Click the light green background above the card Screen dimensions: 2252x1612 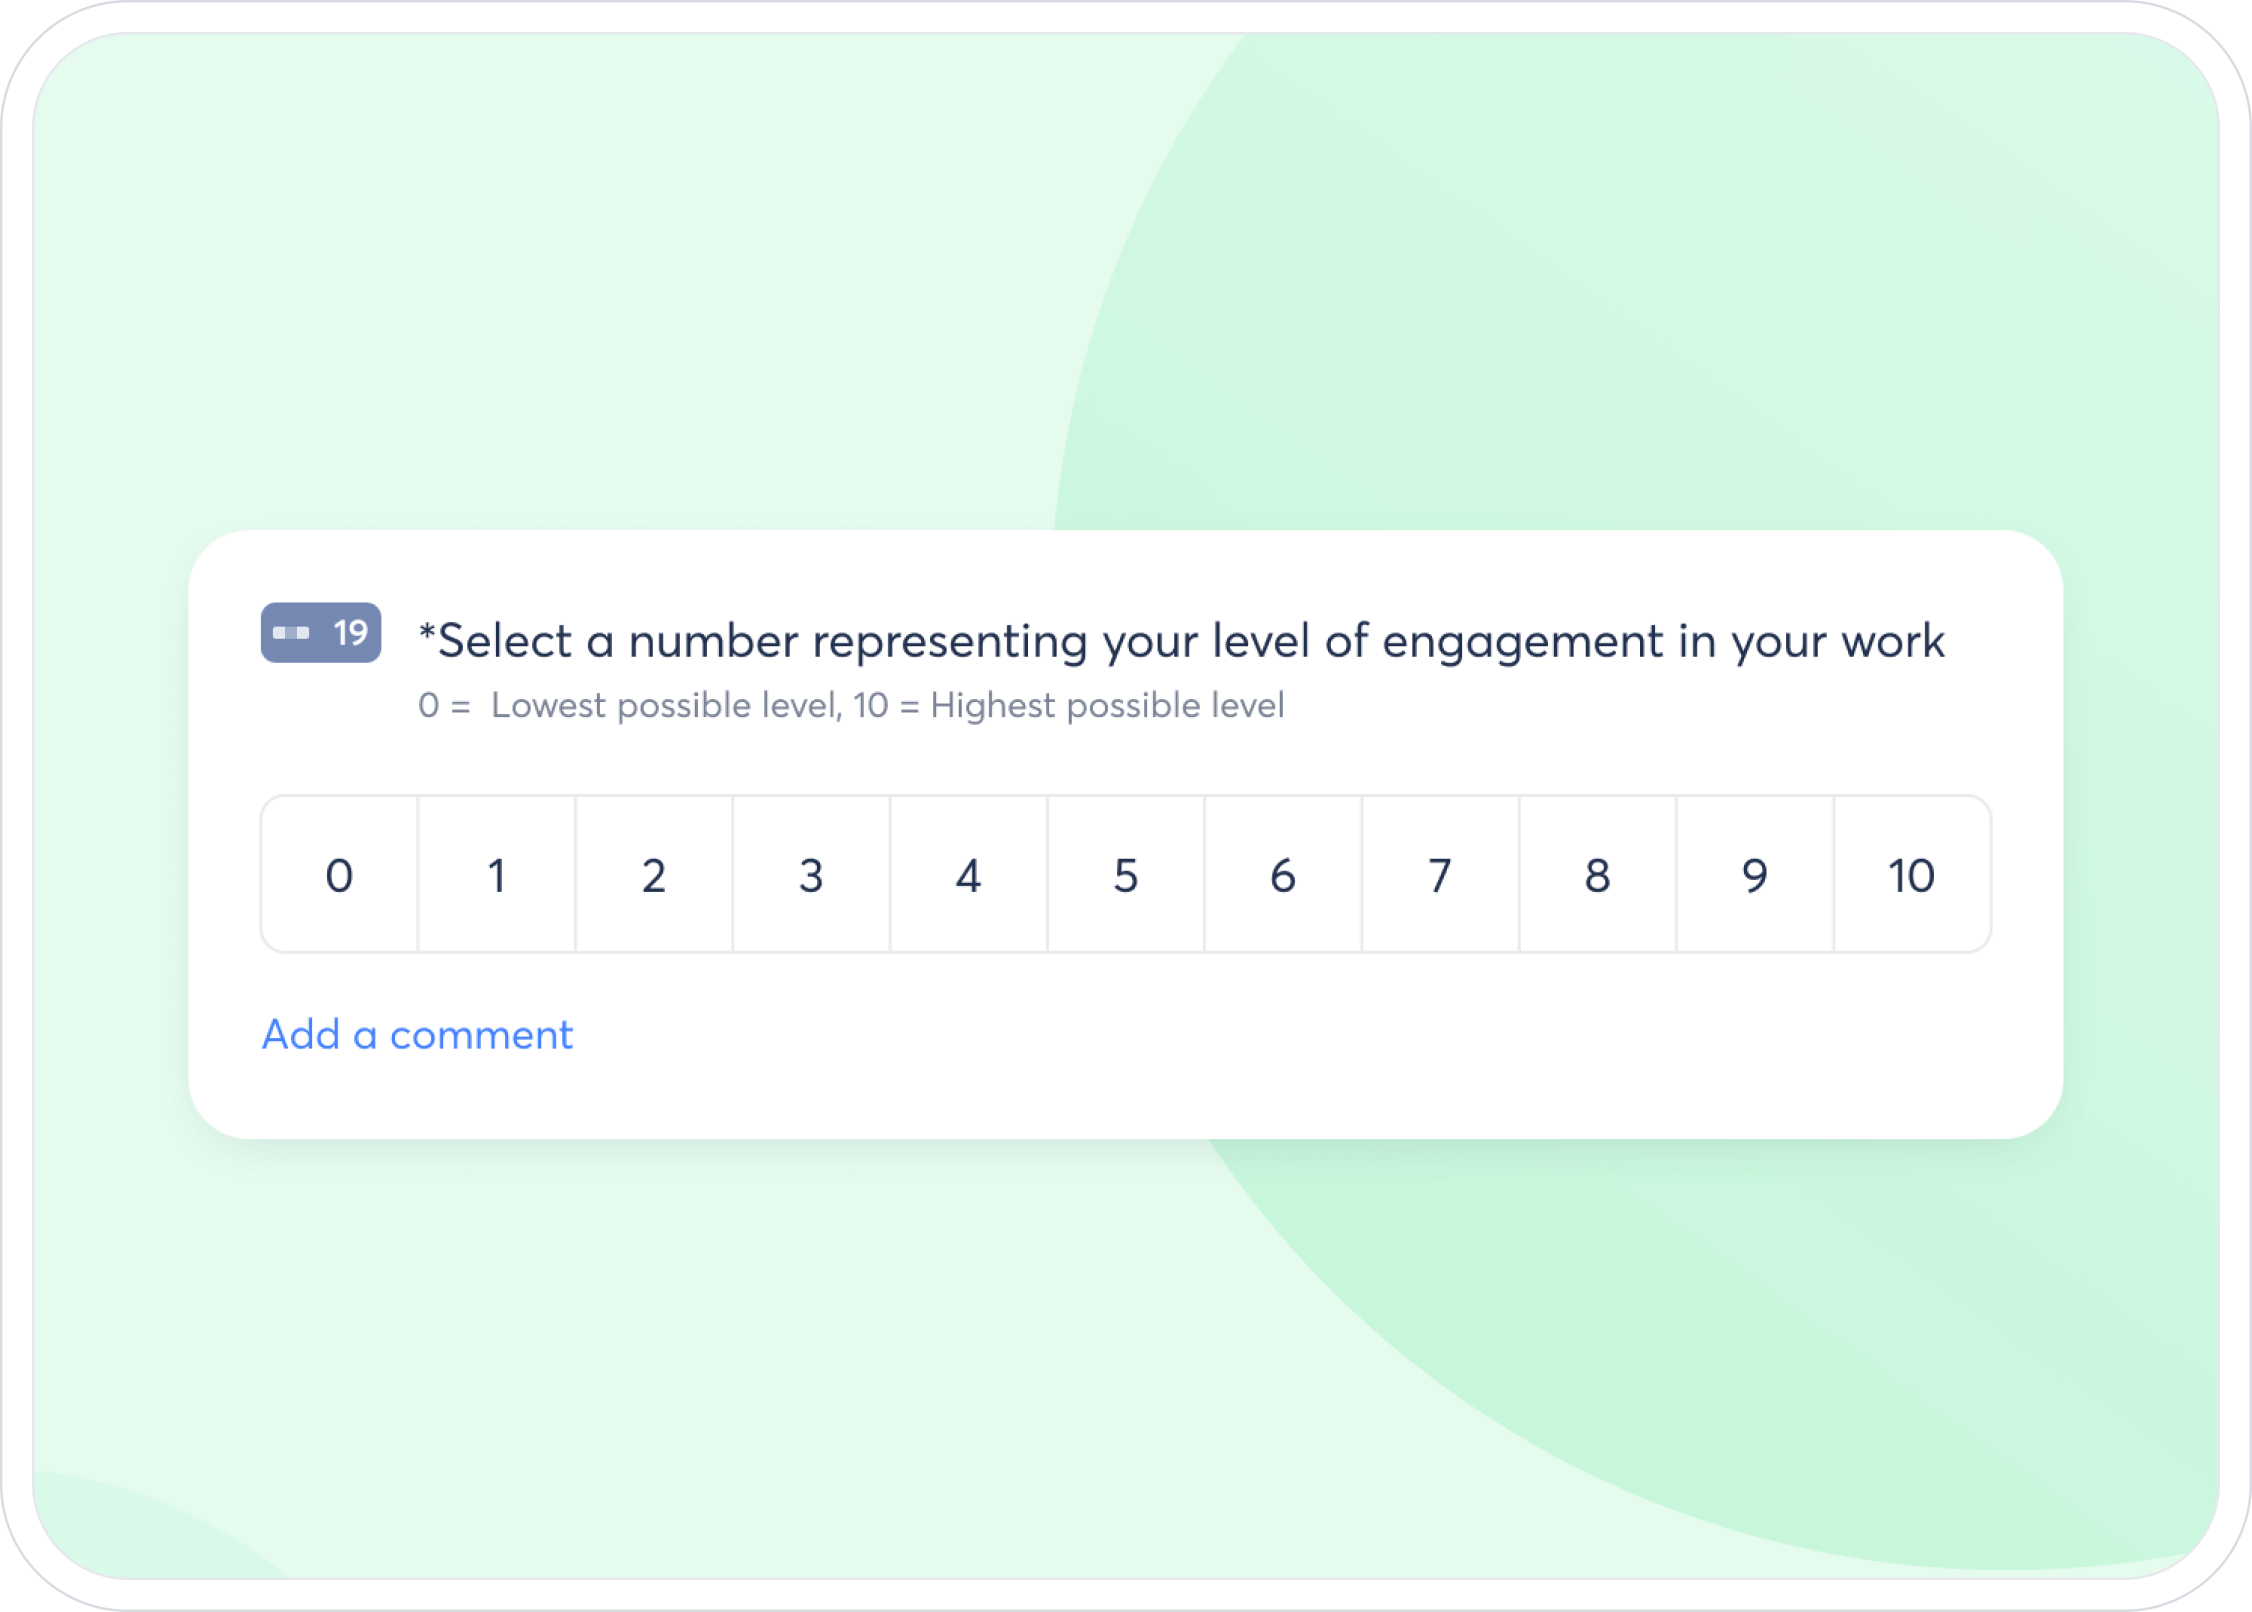600,300
